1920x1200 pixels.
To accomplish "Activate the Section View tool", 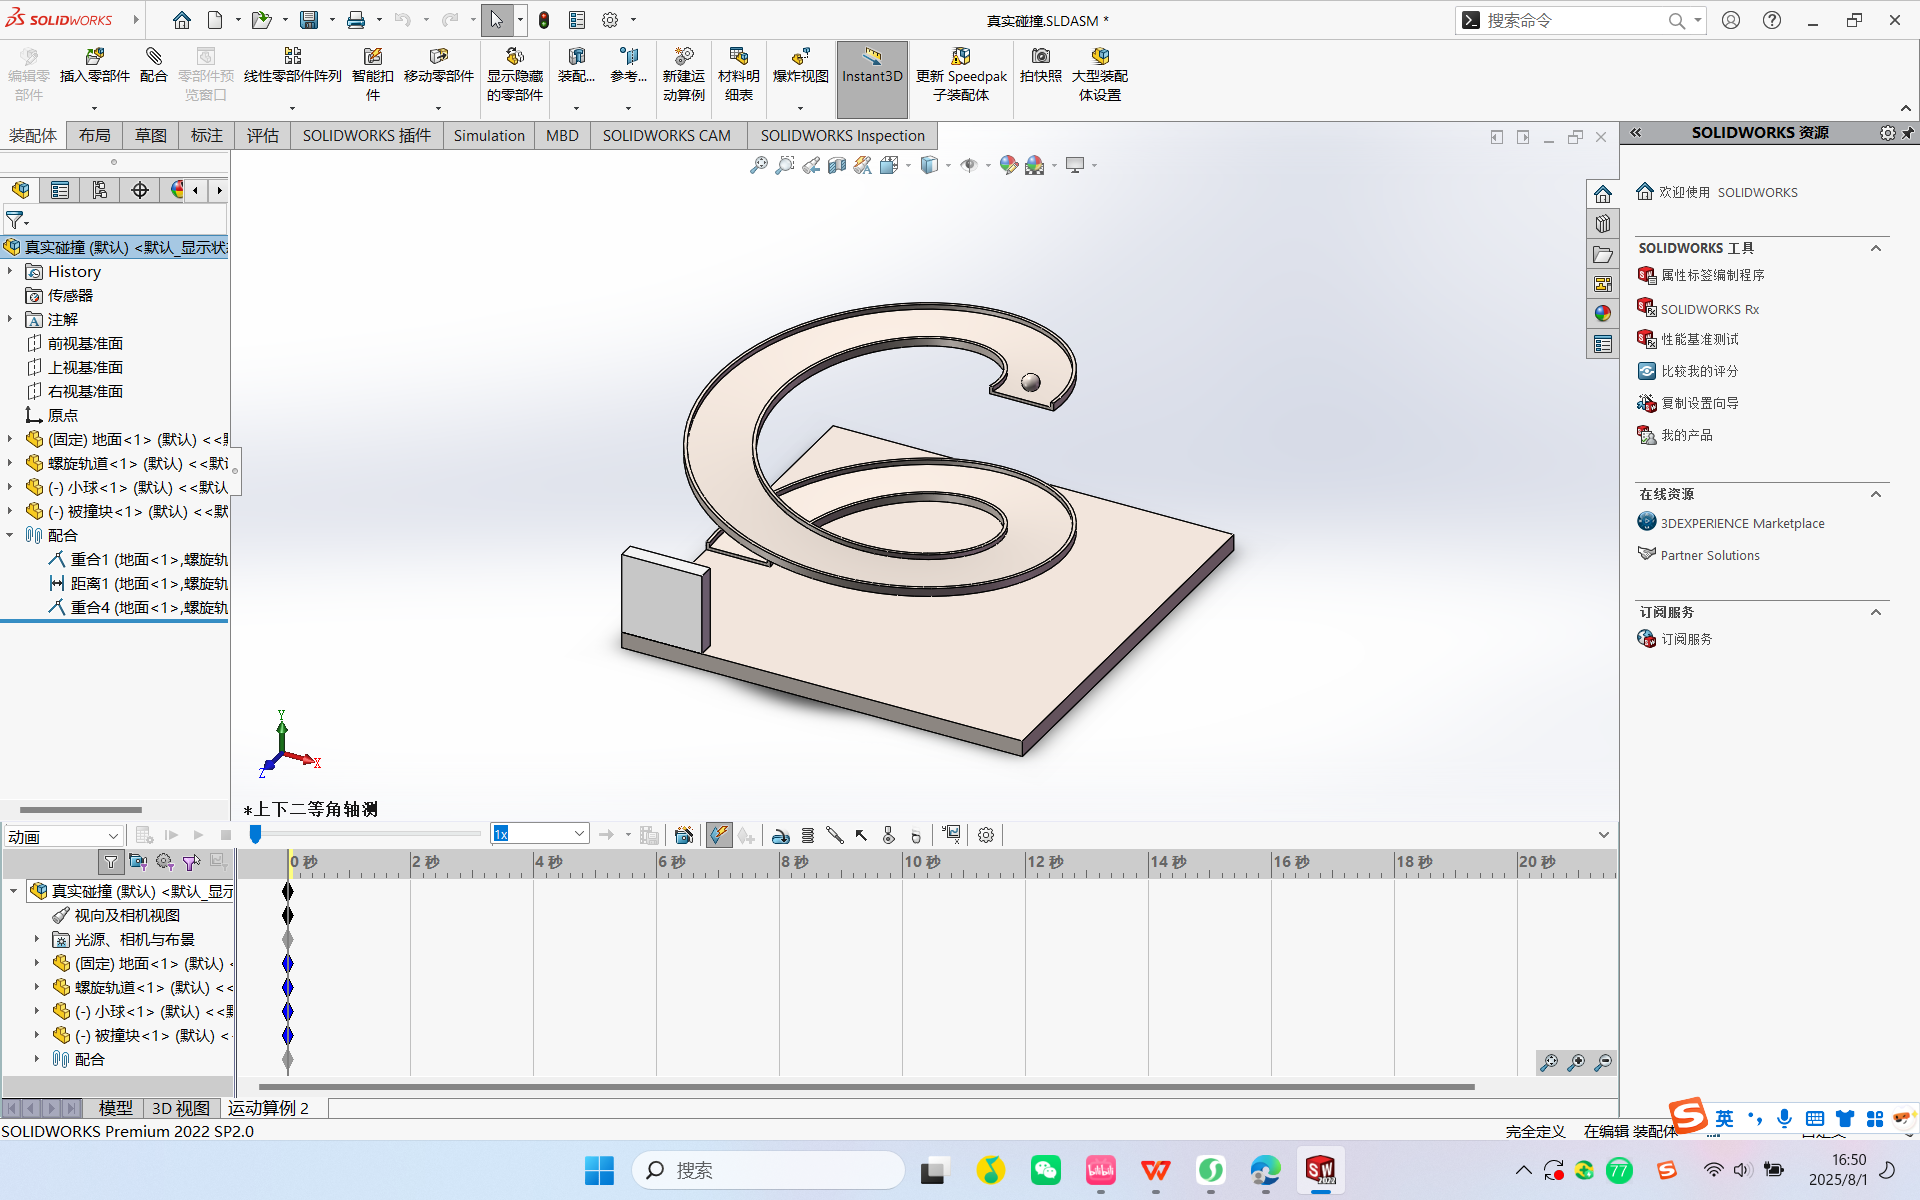I will 838,164.
